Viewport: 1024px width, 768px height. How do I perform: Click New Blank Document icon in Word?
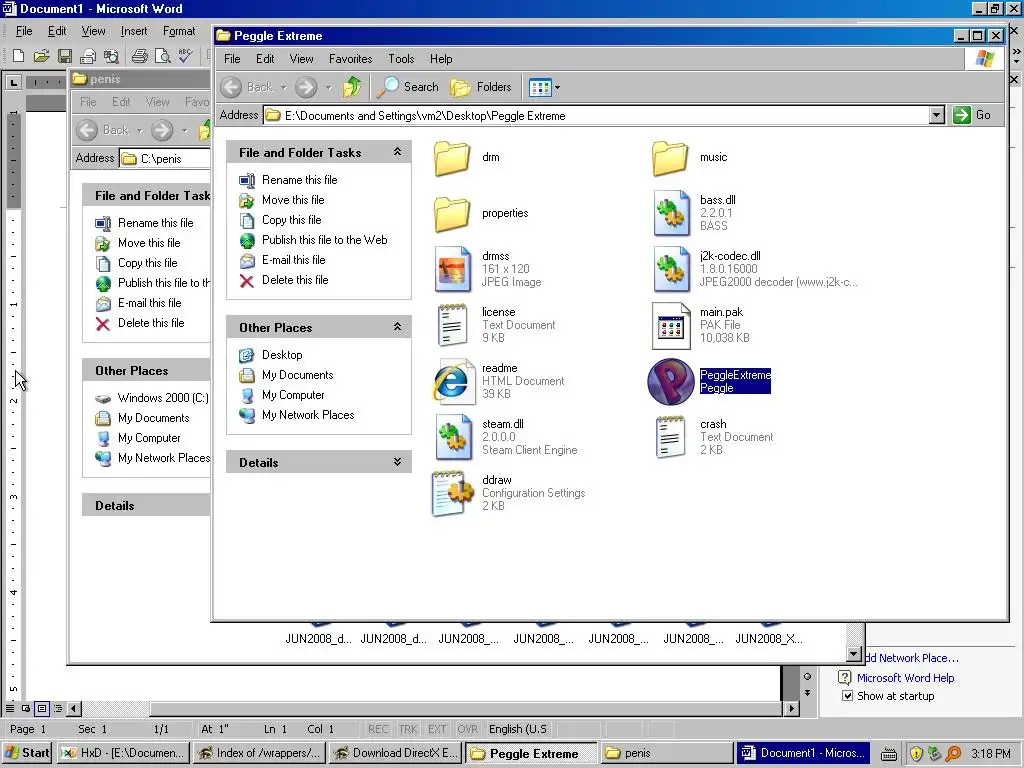[x=18, y=56]
